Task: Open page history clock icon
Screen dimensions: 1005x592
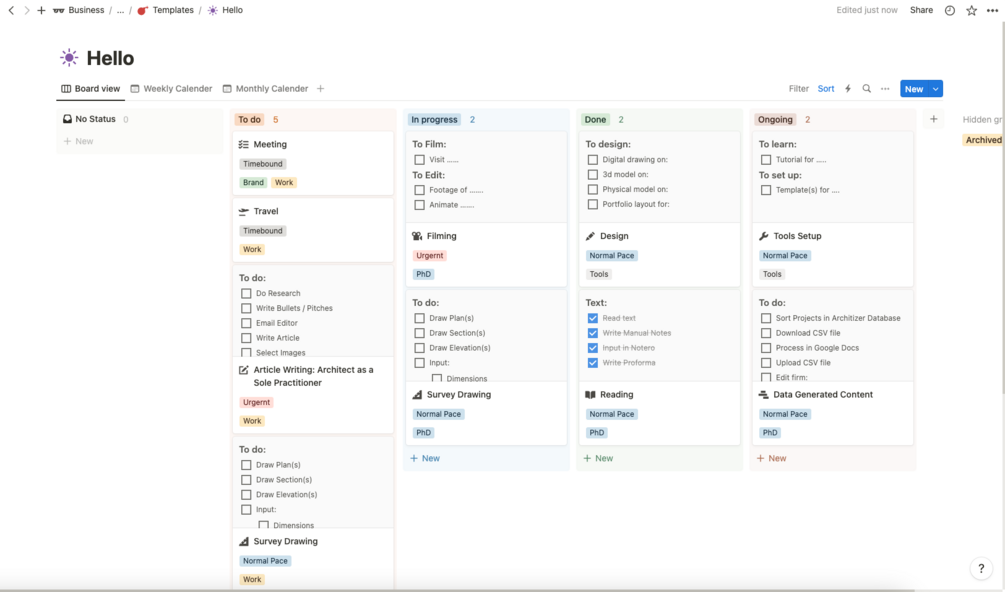Action: click(x=950, y=10)
